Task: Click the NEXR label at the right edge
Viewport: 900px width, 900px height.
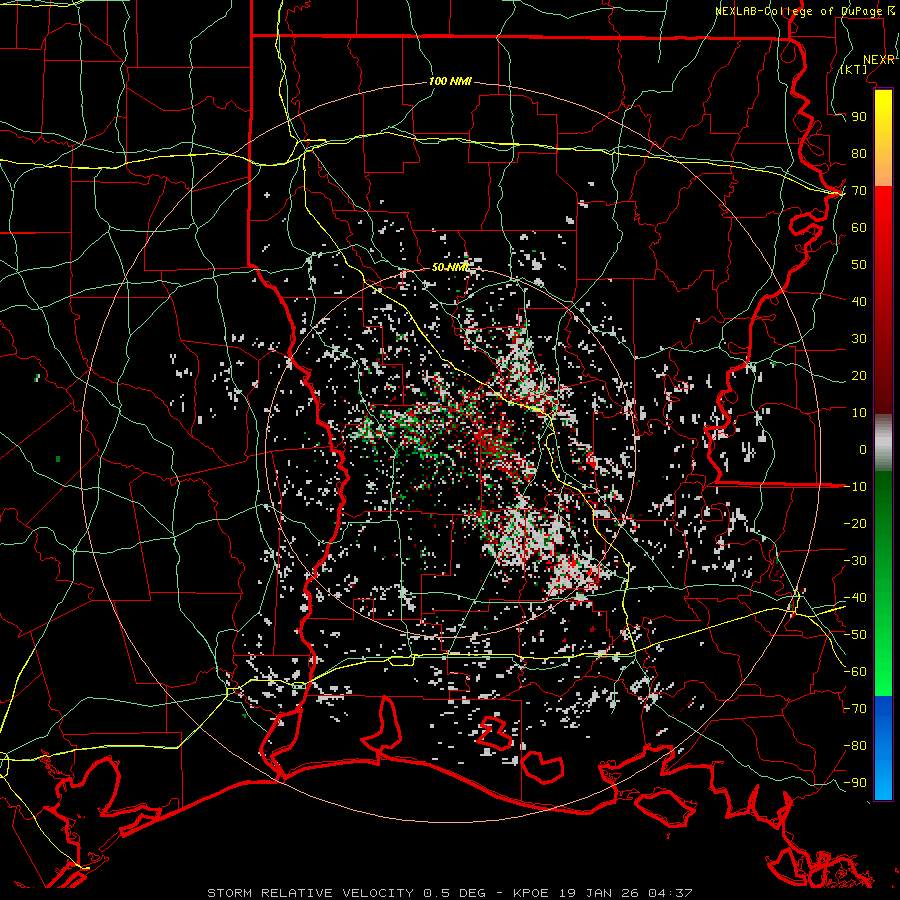Action: click(879, 60)
